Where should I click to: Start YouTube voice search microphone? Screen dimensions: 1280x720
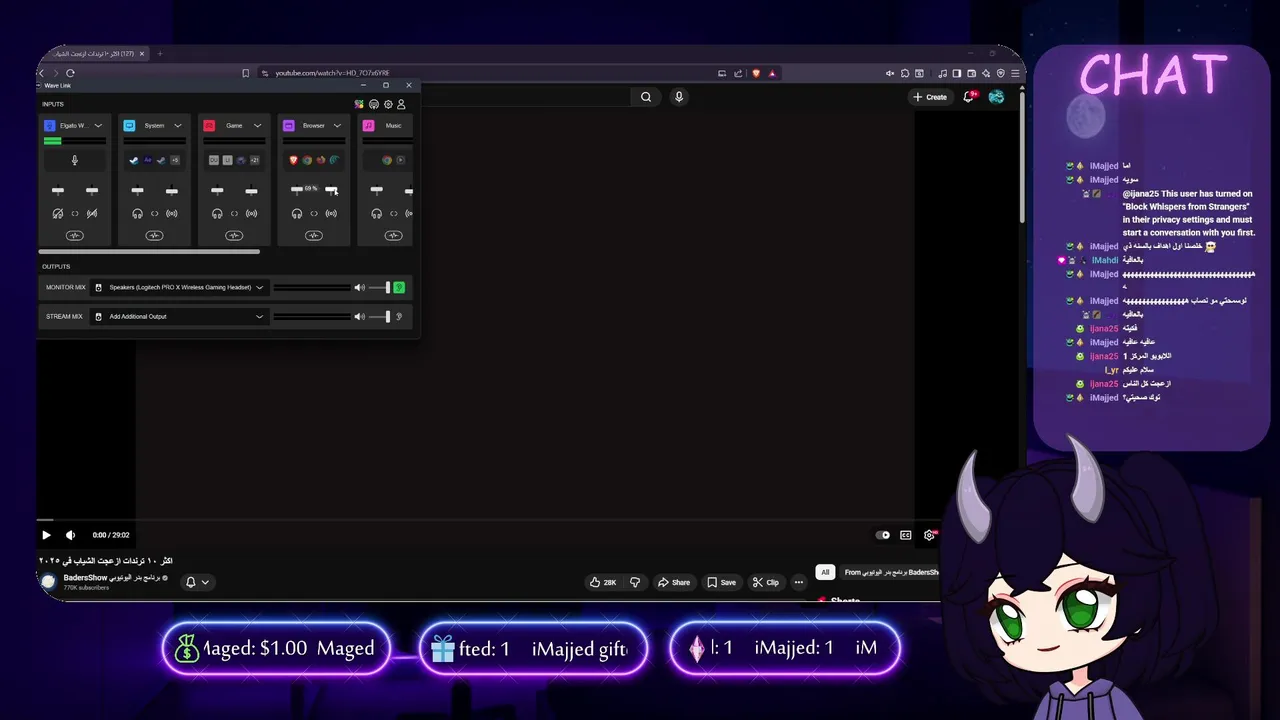click(679, 97)
